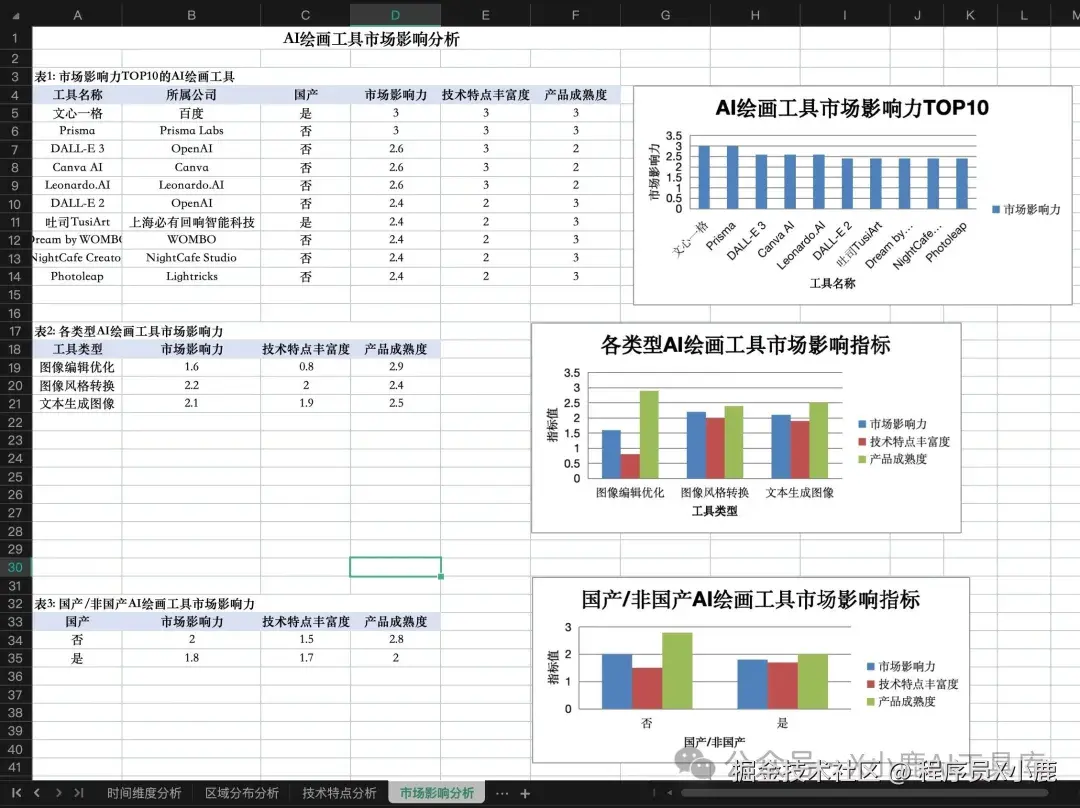The width and height of the screenshot is (1080, 808).
Task: Select cell 表2: 各类型AI绘画工具市场影响力
Action: 129,331
